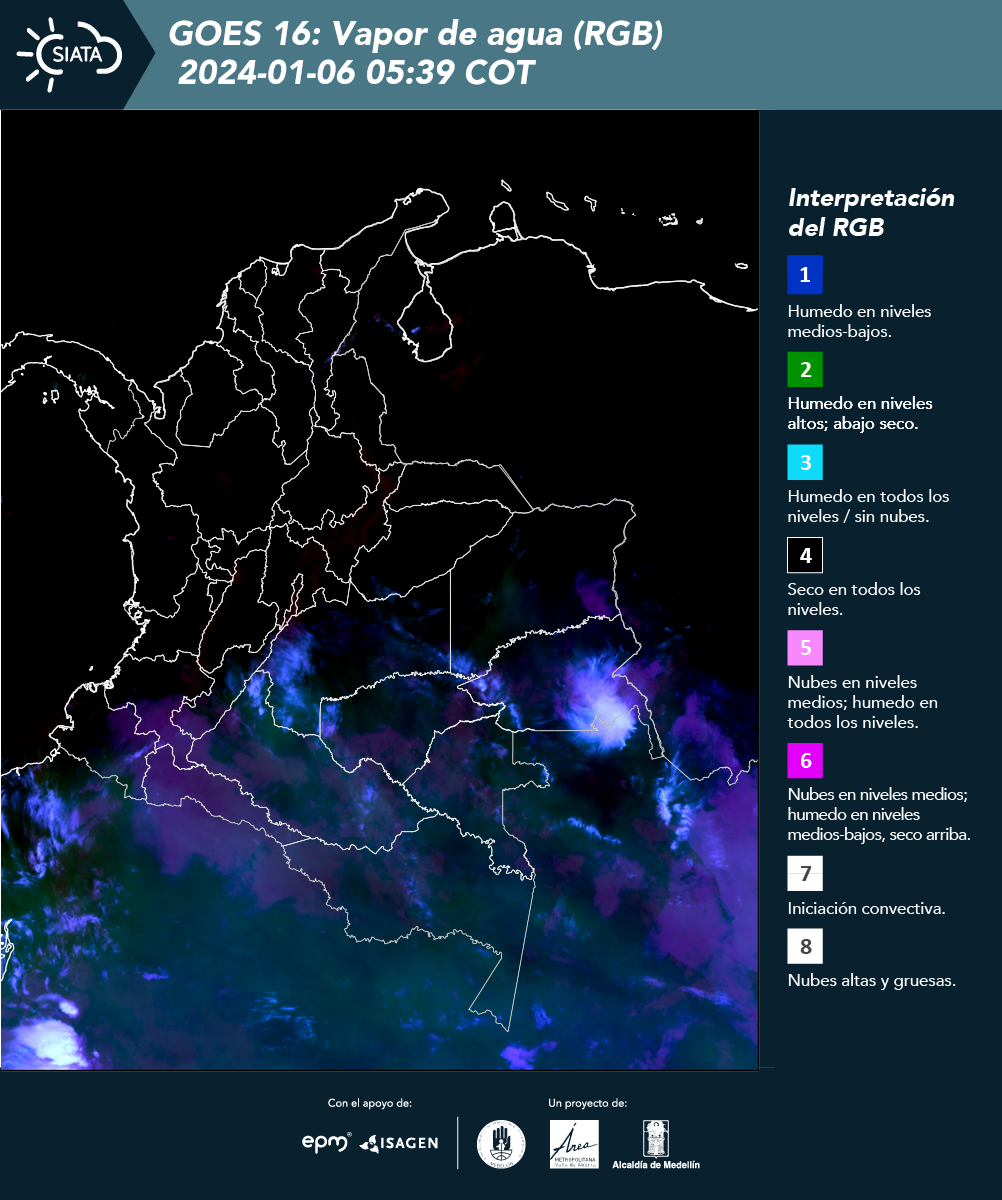Click title 'GOES 16: Vapor de agua (RGB)'
1002x1200 pixels.
(416, 35)
